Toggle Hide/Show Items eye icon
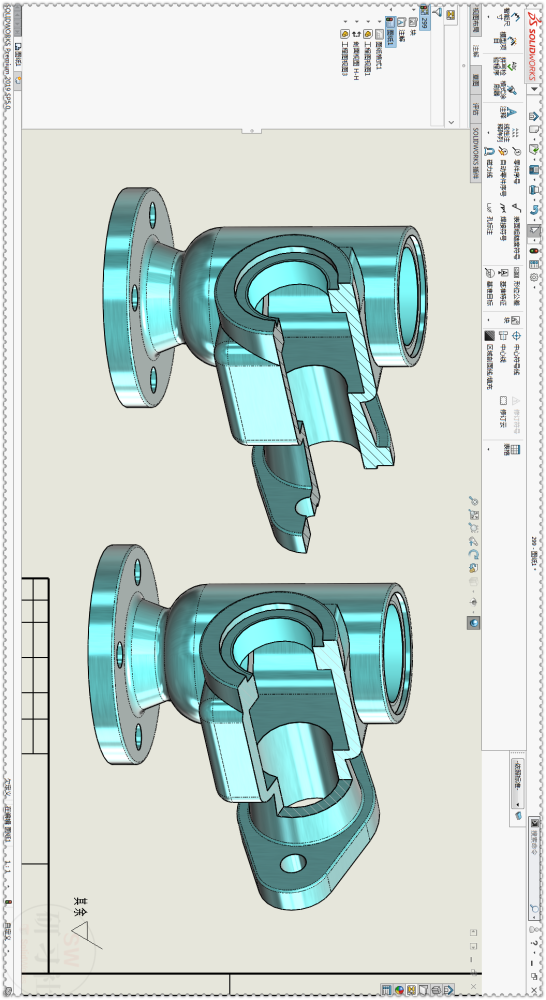This screenshot has height=1000, width=546. 473,602
